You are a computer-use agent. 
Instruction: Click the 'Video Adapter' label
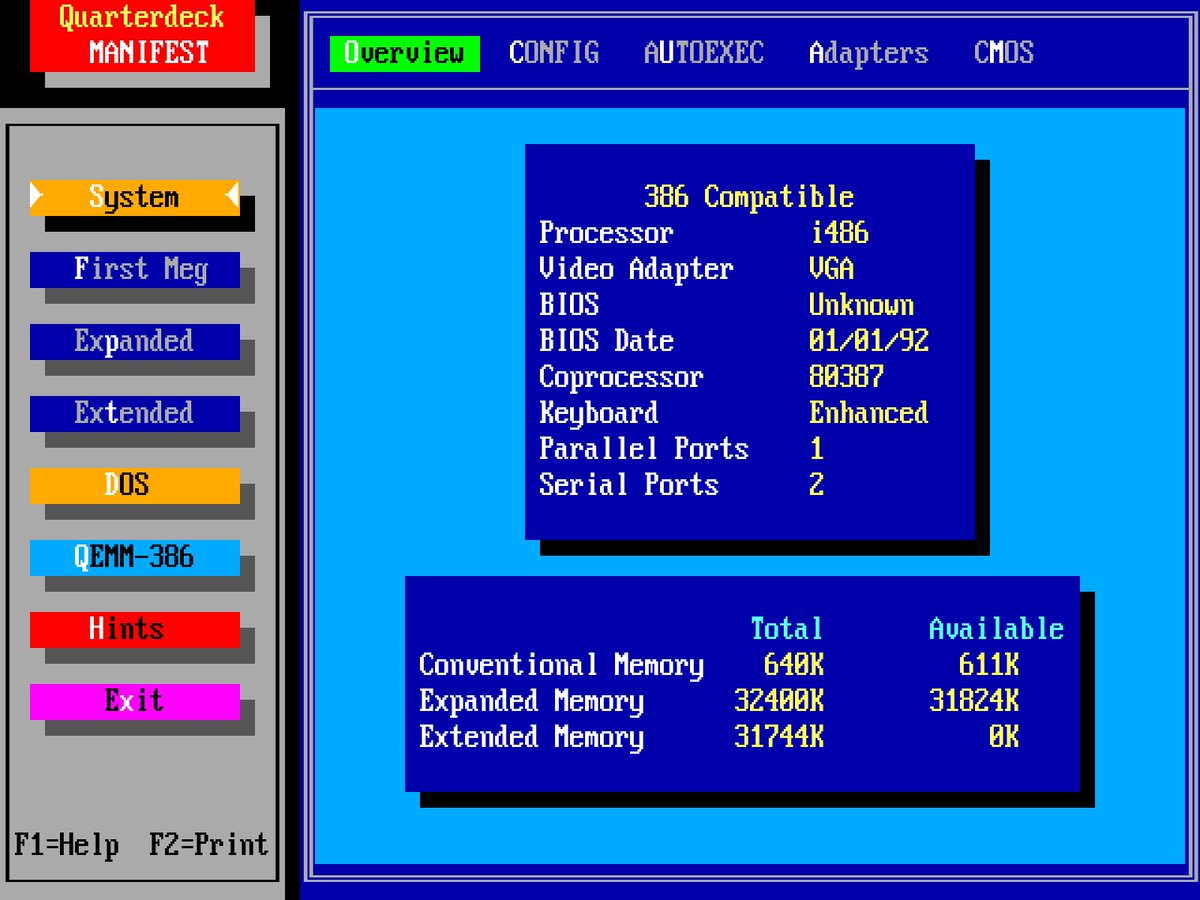click(637, 269)
